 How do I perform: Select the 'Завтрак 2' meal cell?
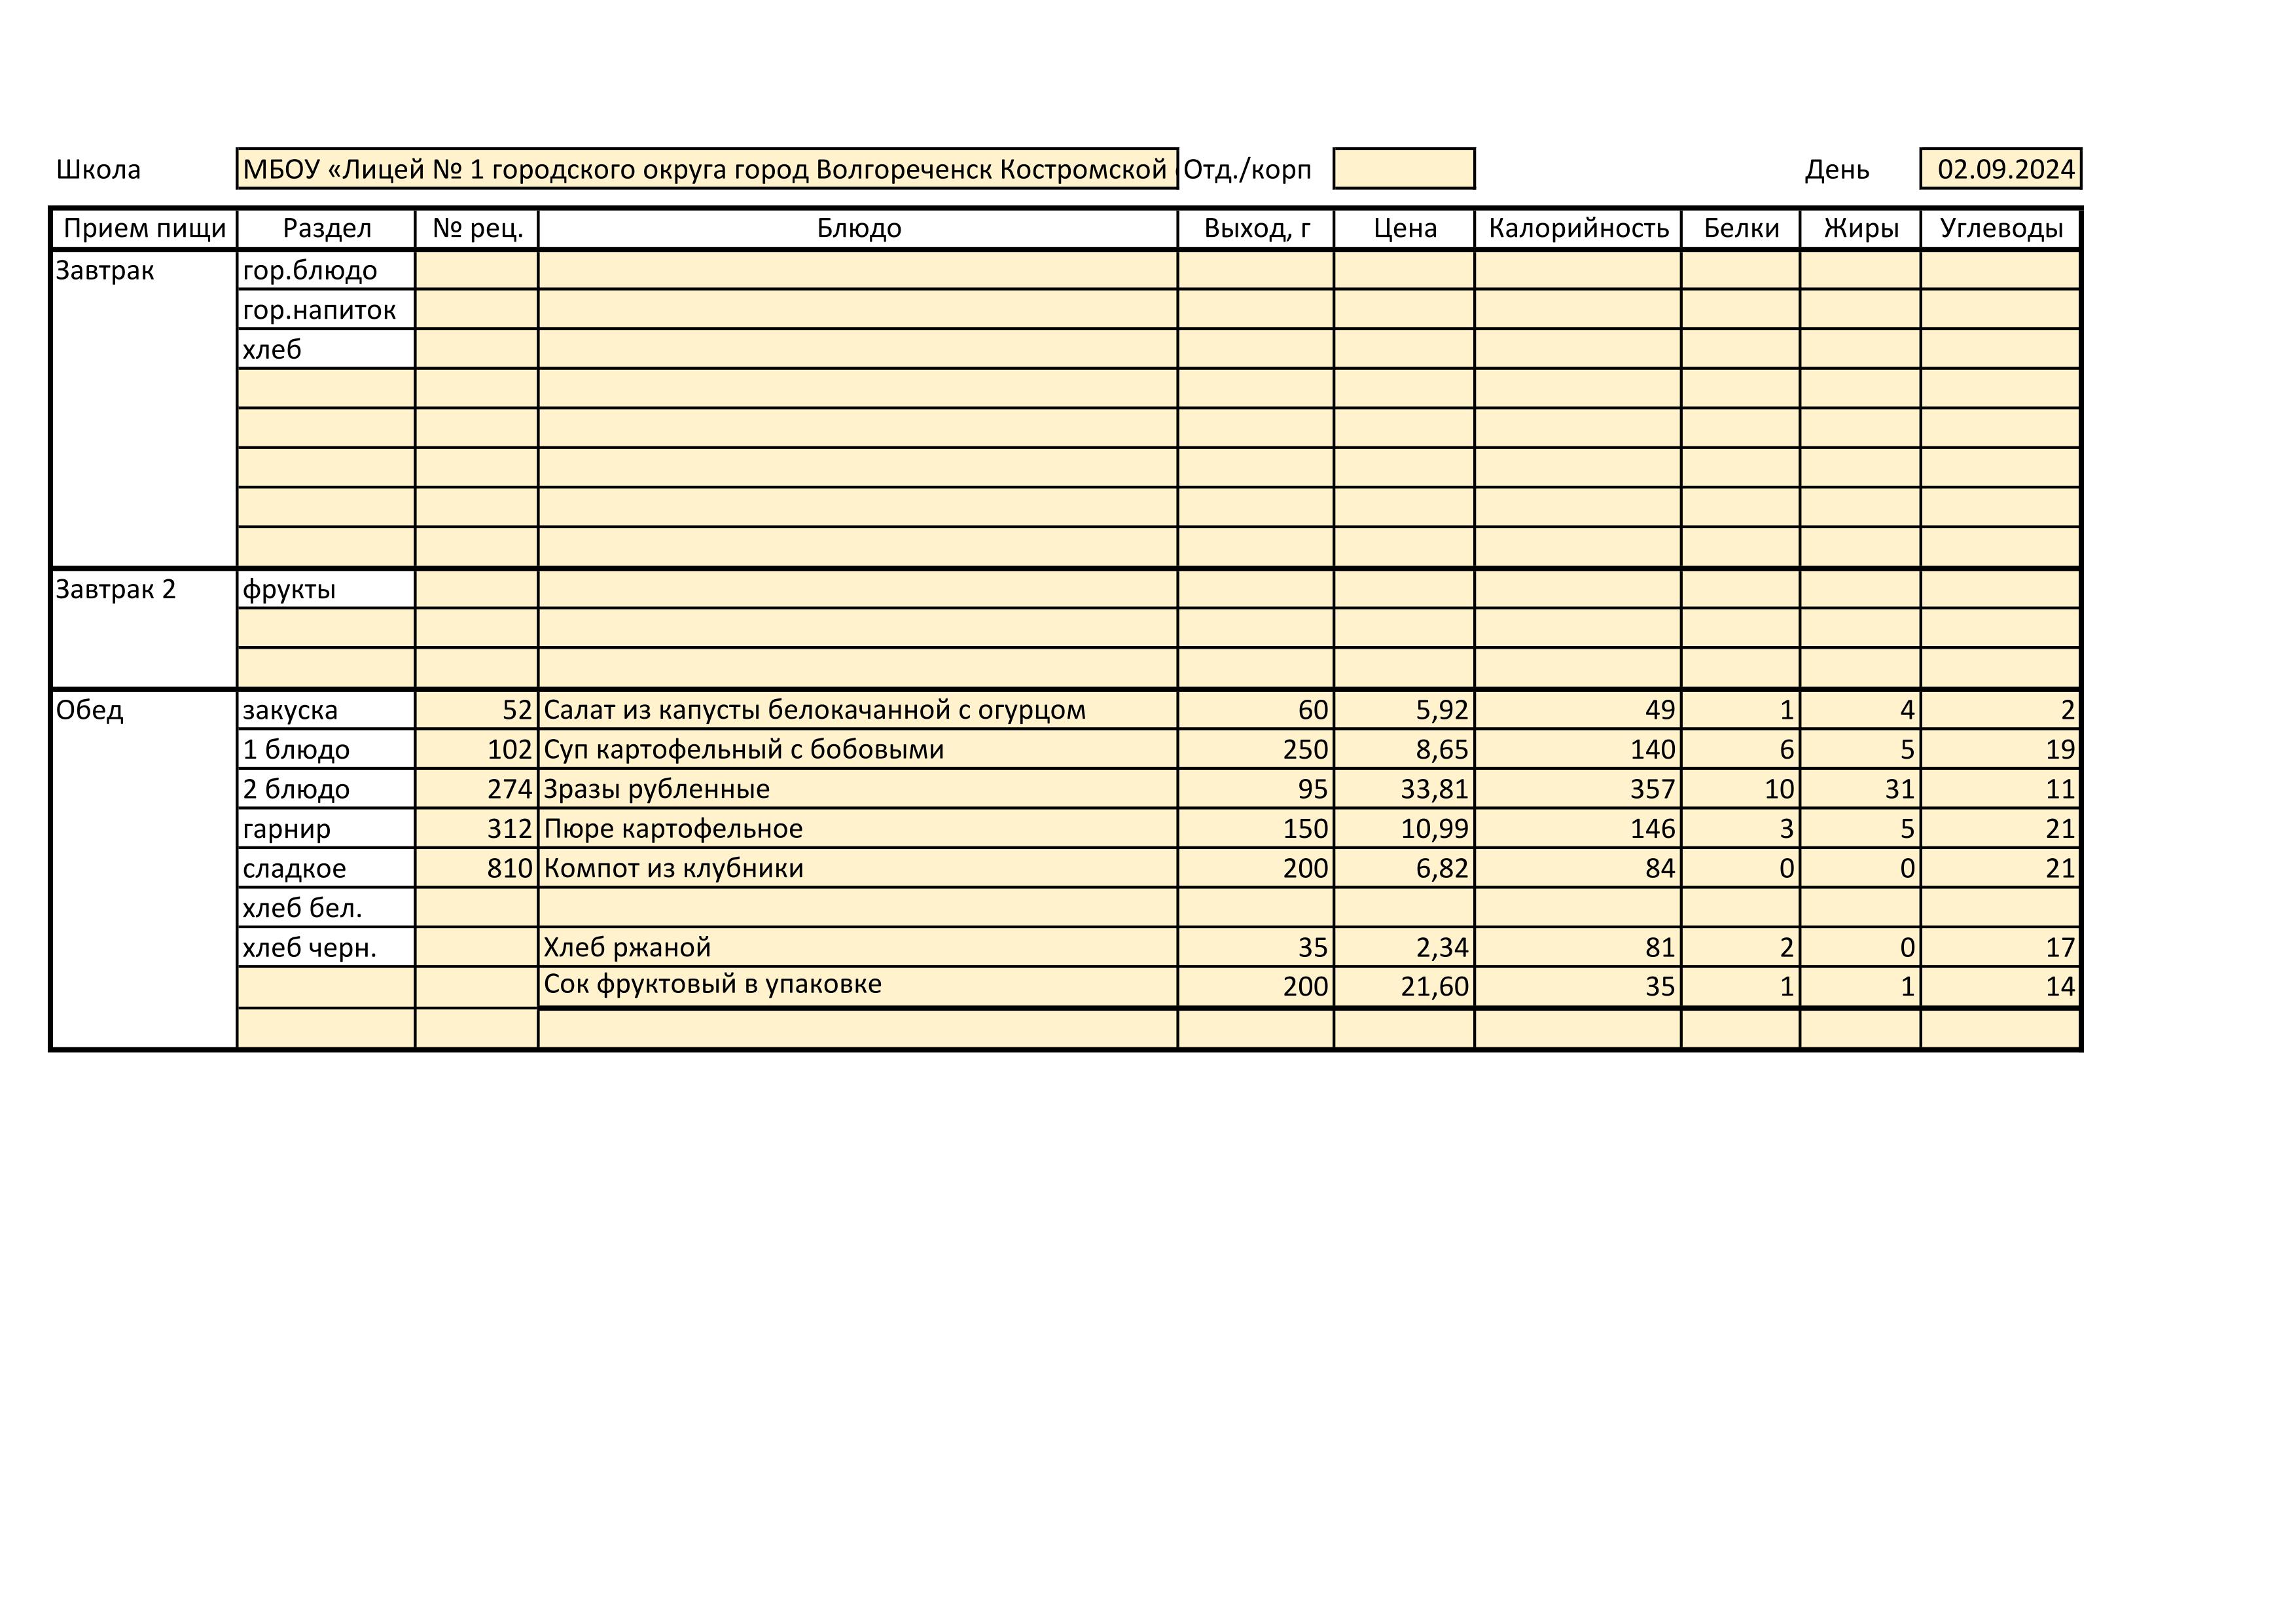144,628
